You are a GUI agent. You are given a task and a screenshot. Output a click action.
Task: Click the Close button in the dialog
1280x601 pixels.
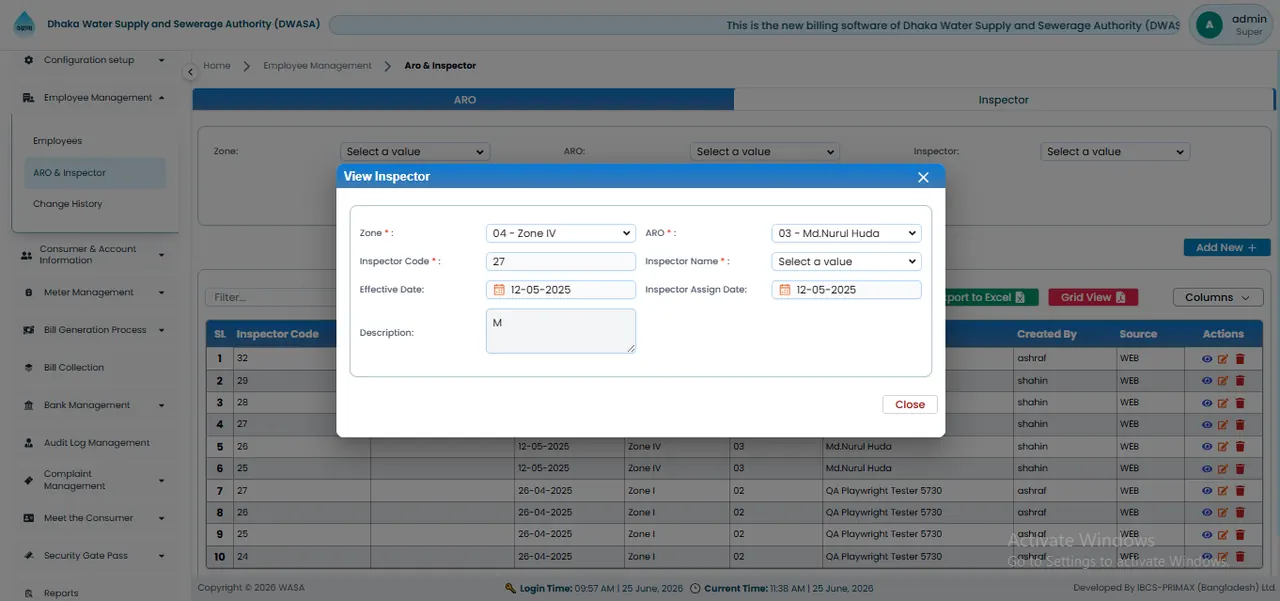point(910,405)
